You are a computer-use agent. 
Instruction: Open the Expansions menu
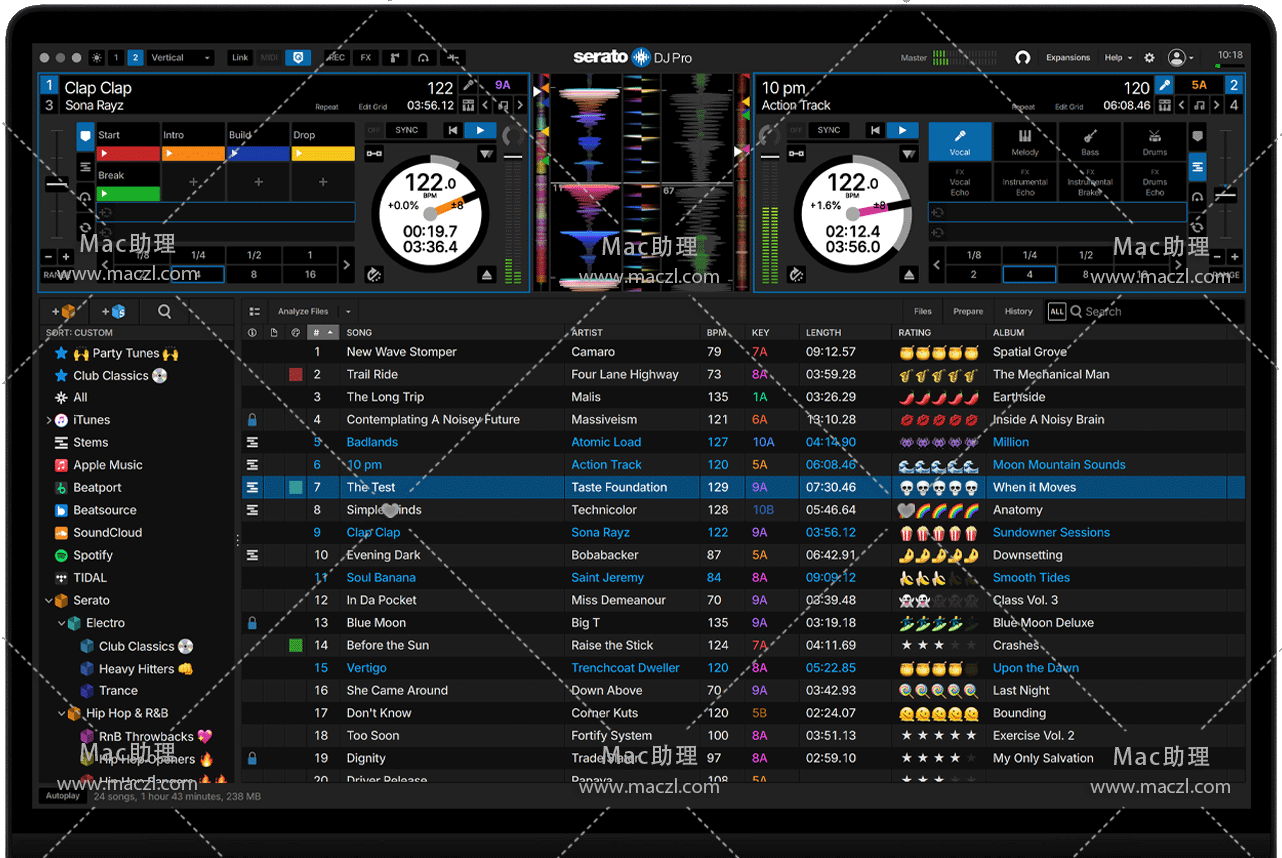coord(1068,58)
